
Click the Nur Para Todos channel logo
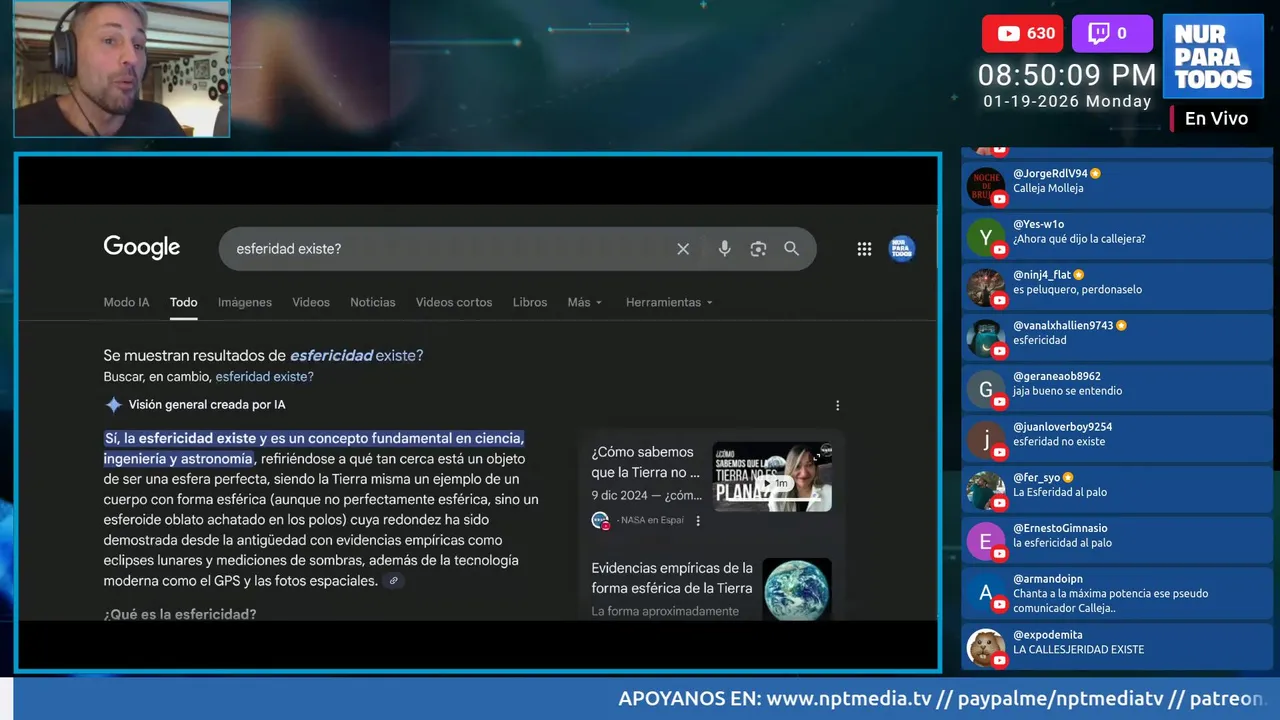click(1213, 56)
